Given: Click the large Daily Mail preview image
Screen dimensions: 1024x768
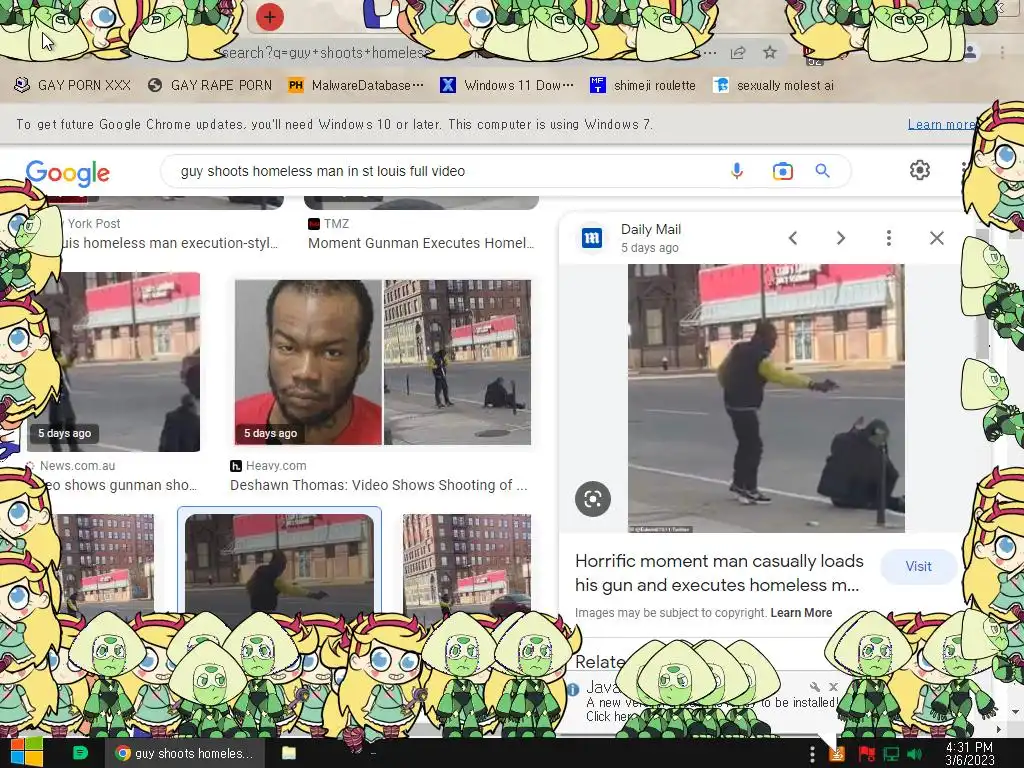Looking at the screenshot, I should [766, 398].
